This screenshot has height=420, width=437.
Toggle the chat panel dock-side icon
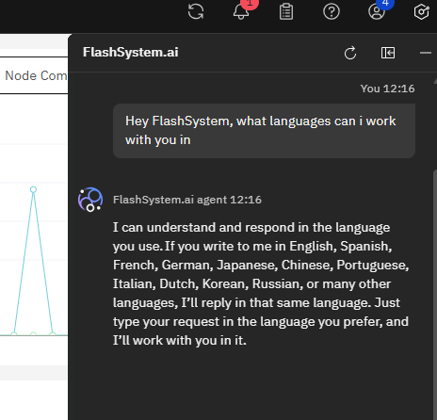388,53
